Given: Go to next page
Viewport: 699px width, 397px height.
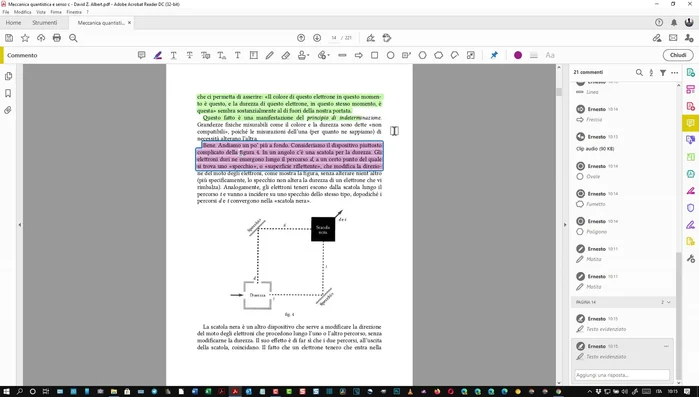Looking at the screenshot, I should point(317,38).
